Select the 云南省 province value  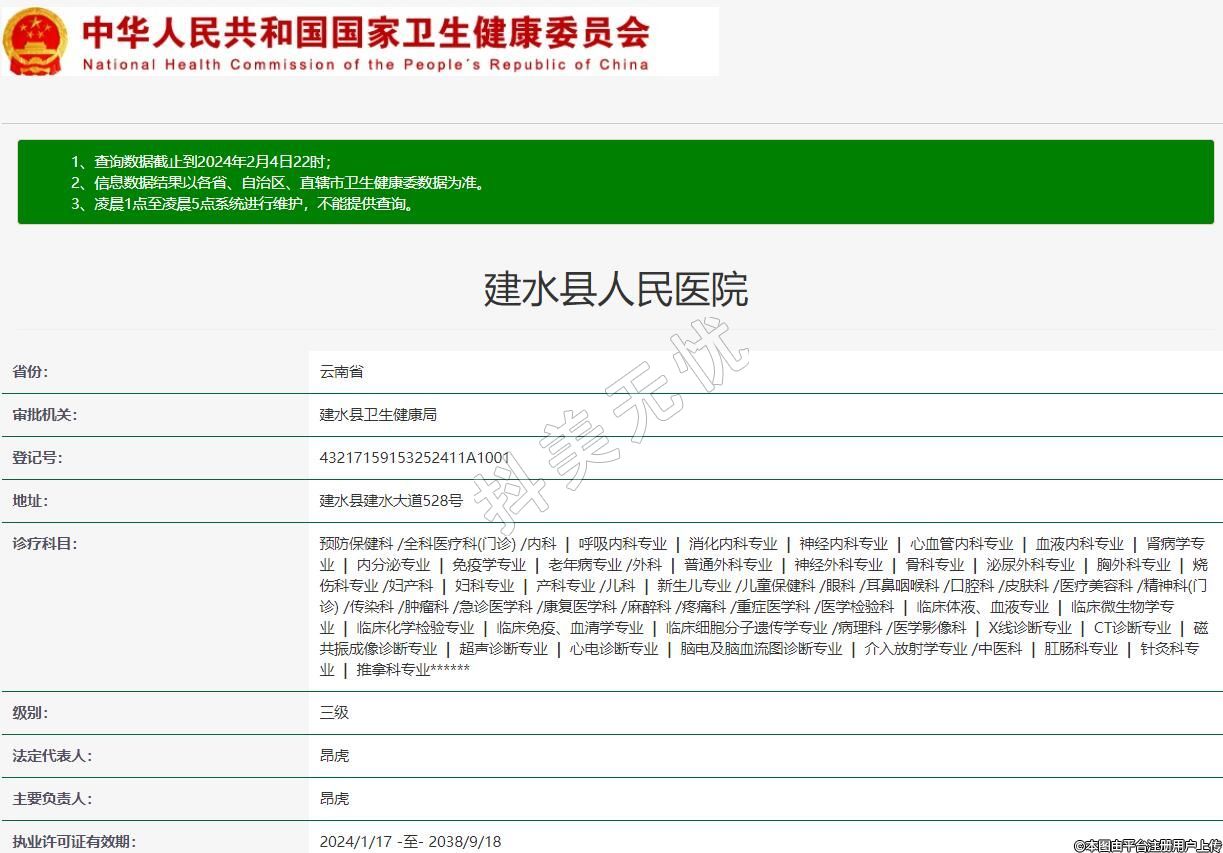pyautogui.click(x=341, y=372)
